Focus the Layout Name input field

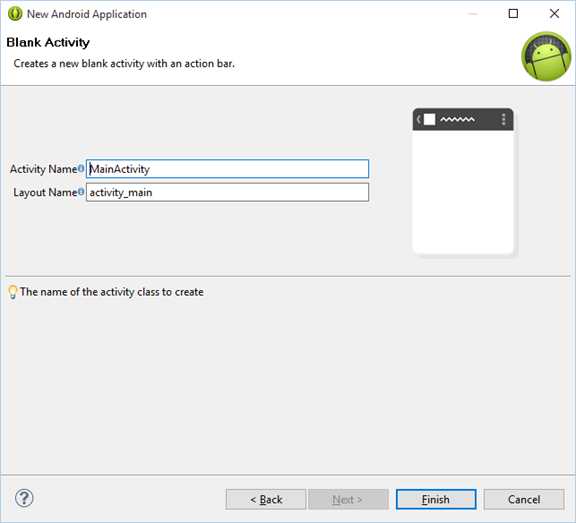[227, 192]
